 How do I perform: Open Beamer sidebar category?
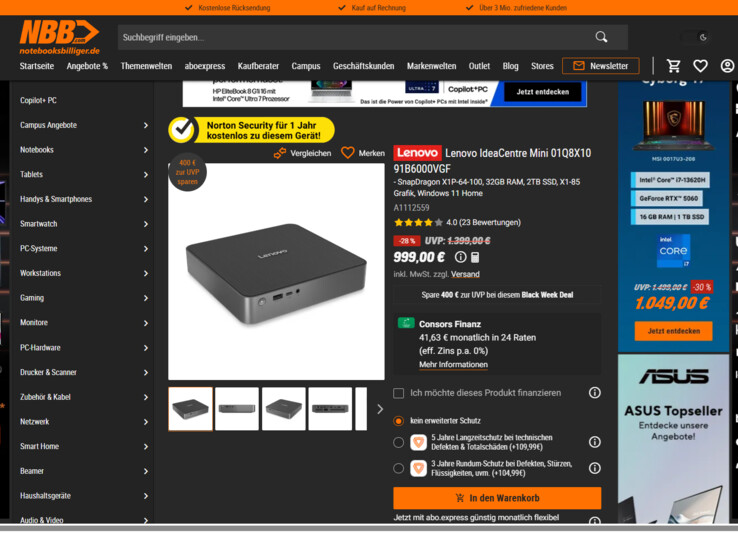pyautogui.click(x=32, y=471)
